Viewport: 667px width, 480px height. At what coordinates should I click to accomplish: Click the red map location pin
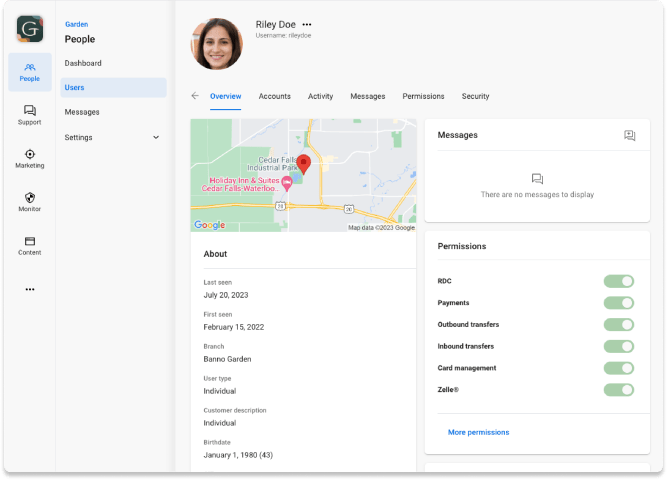point(305,164)
